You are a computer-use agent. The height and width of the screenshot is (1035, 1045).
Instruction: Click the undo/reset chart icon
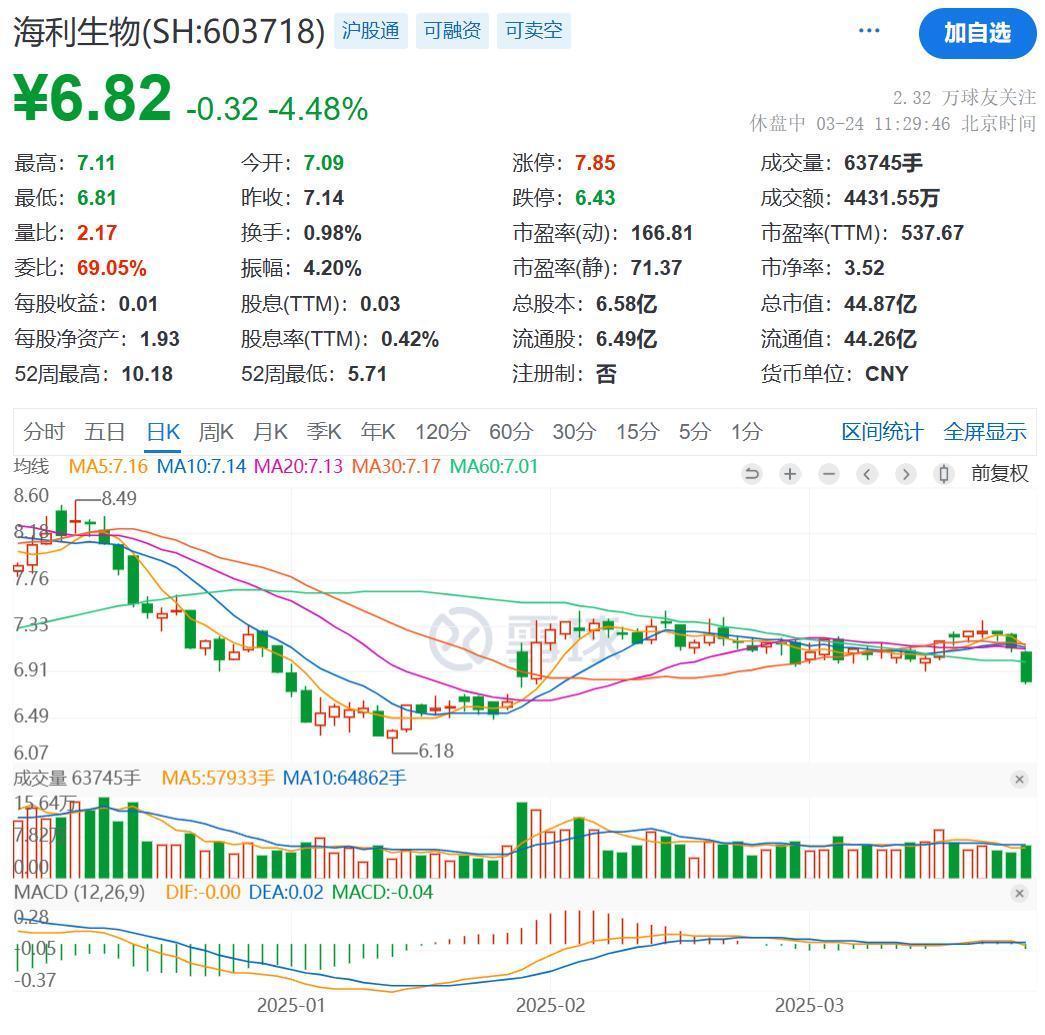click(x=752, y=474)
